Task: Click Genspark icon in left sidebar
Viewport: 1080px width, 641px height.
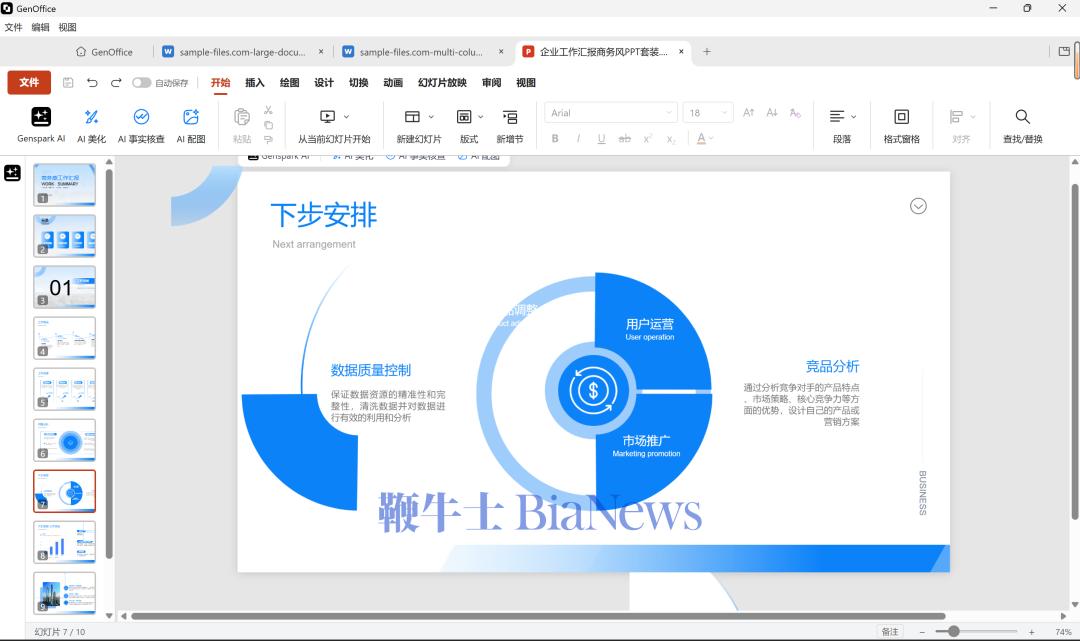Action: coord(12,173)
